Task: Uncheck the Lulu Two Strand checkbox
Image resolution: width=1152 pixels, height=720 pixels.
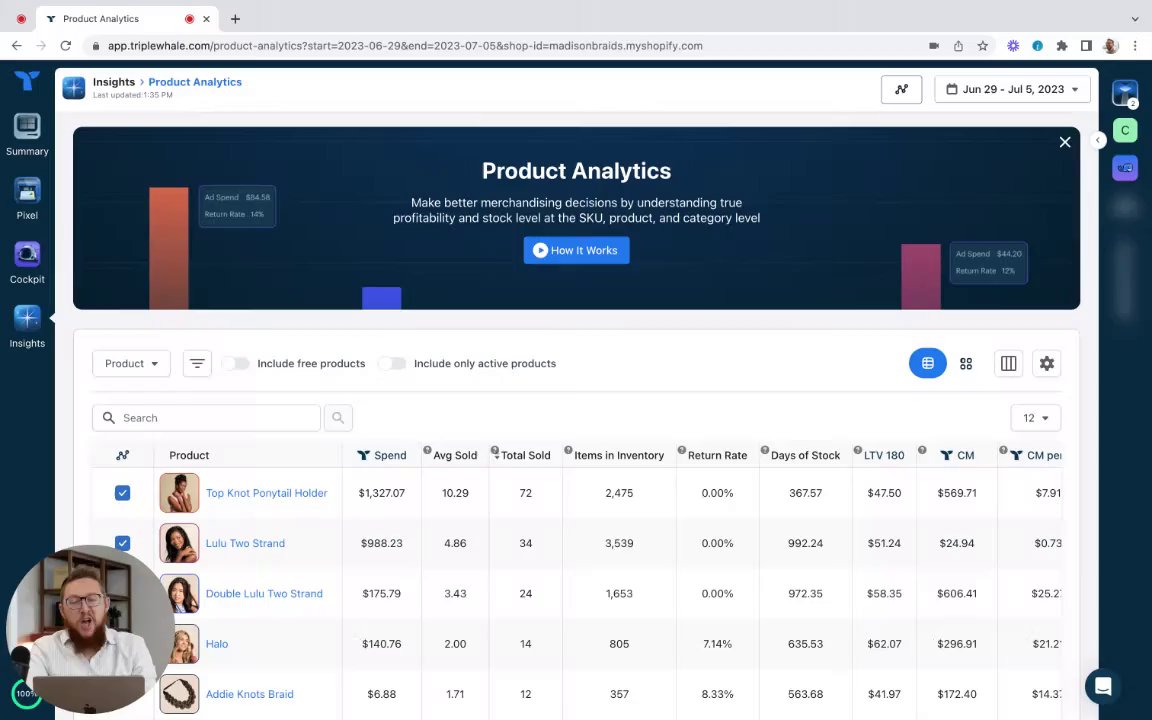Action: pyautogui.click(x=123, y=543)
